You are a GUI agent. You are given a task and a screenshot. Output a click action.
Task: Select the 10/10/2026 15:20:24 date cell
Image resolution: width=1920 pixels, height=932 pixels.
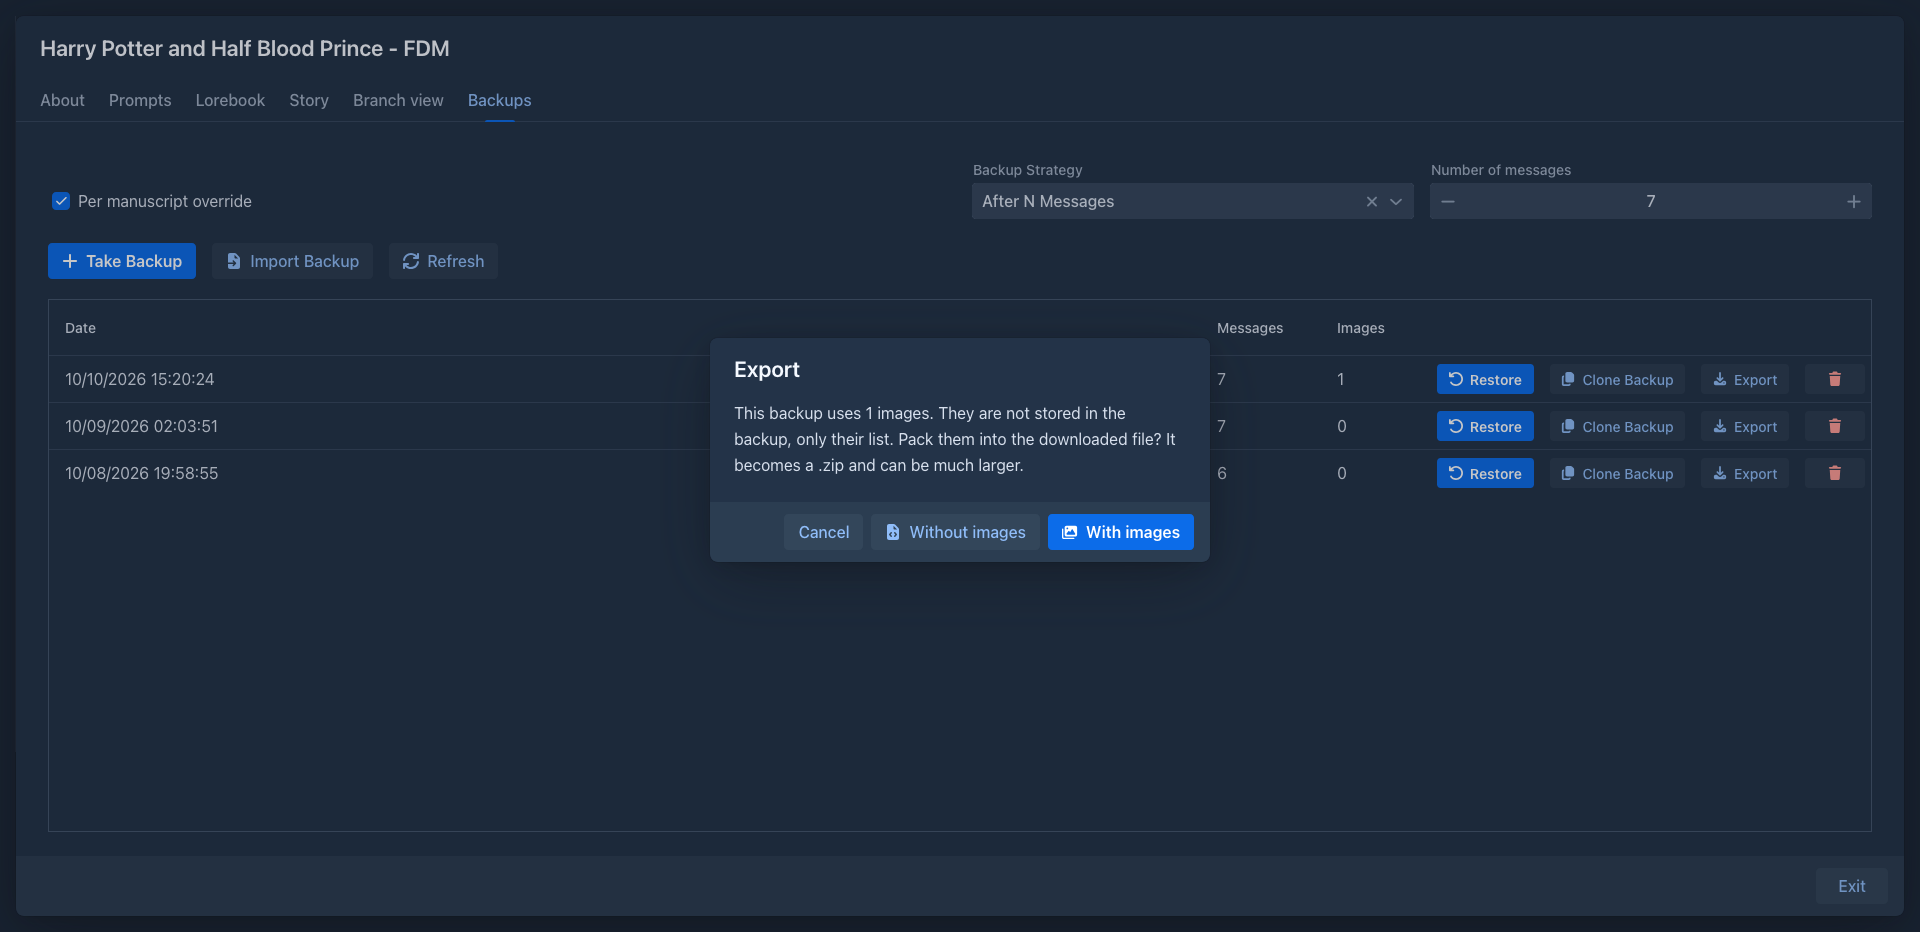(140, 379)
